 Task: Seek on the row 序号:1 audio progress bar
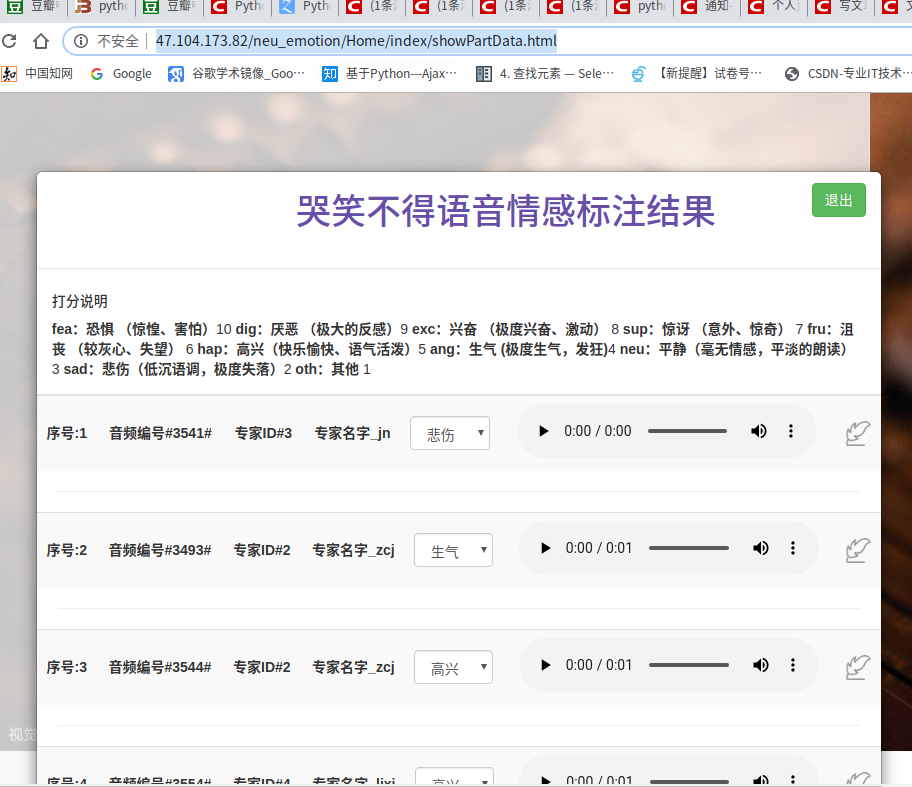click(x=687, y=431)
